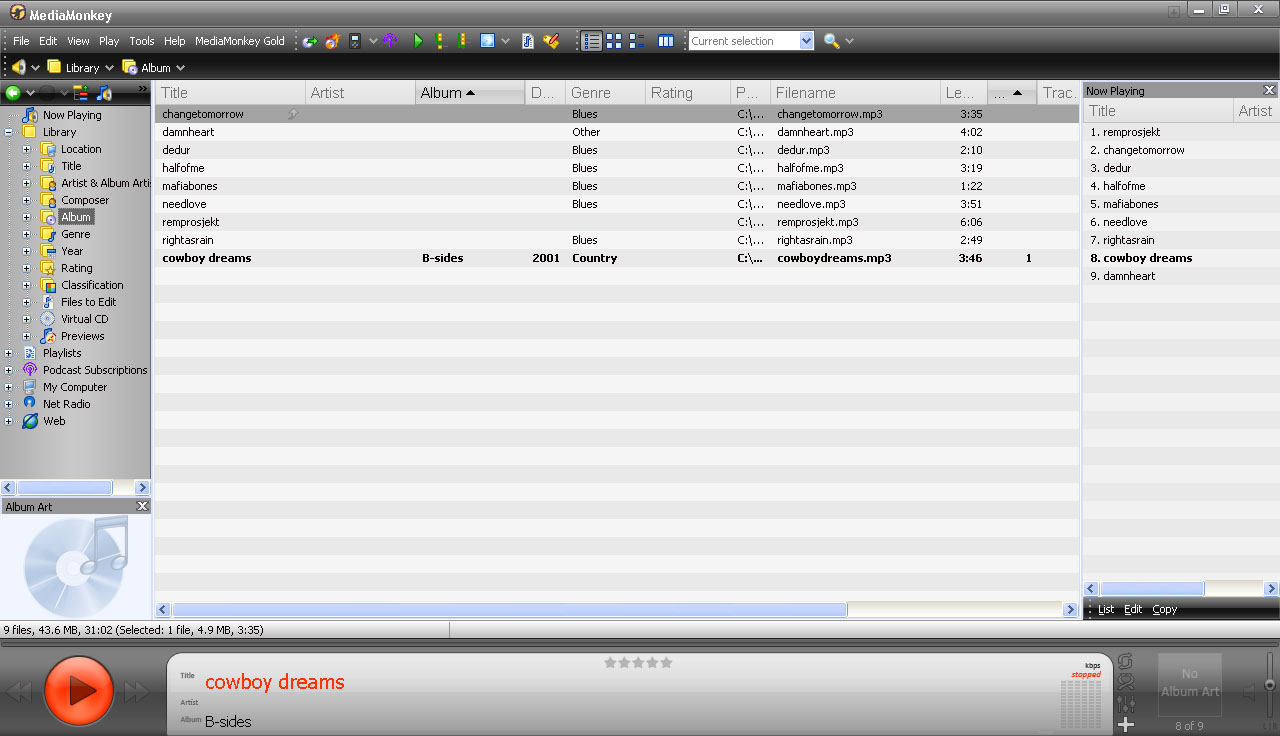Click the music note icon above the tree
The height and width of the screenshot is (736, 1280).
pos(105,93)
